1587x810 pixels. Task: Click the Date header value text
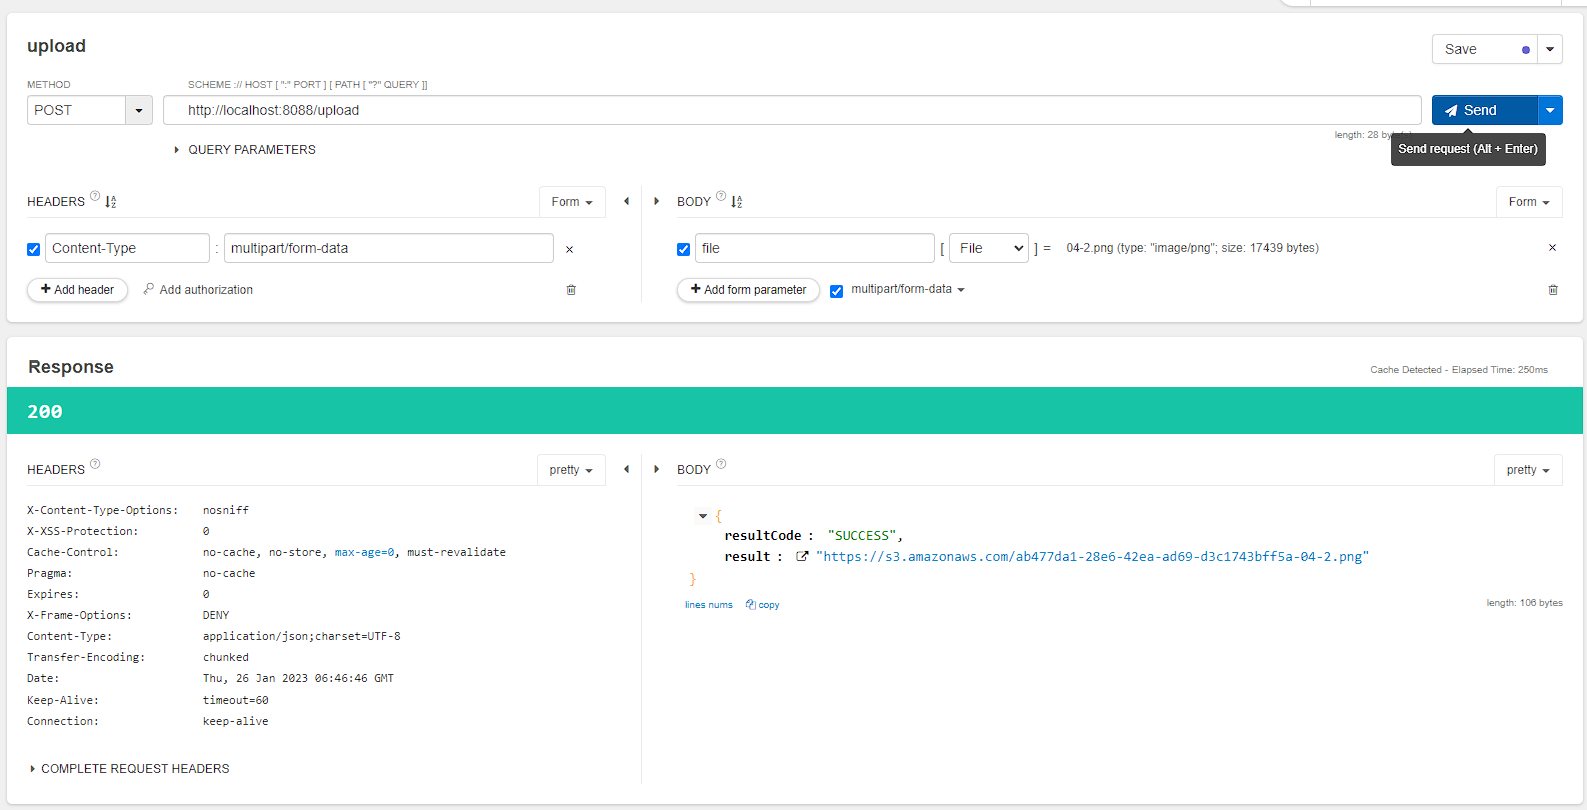coord(298,678)
